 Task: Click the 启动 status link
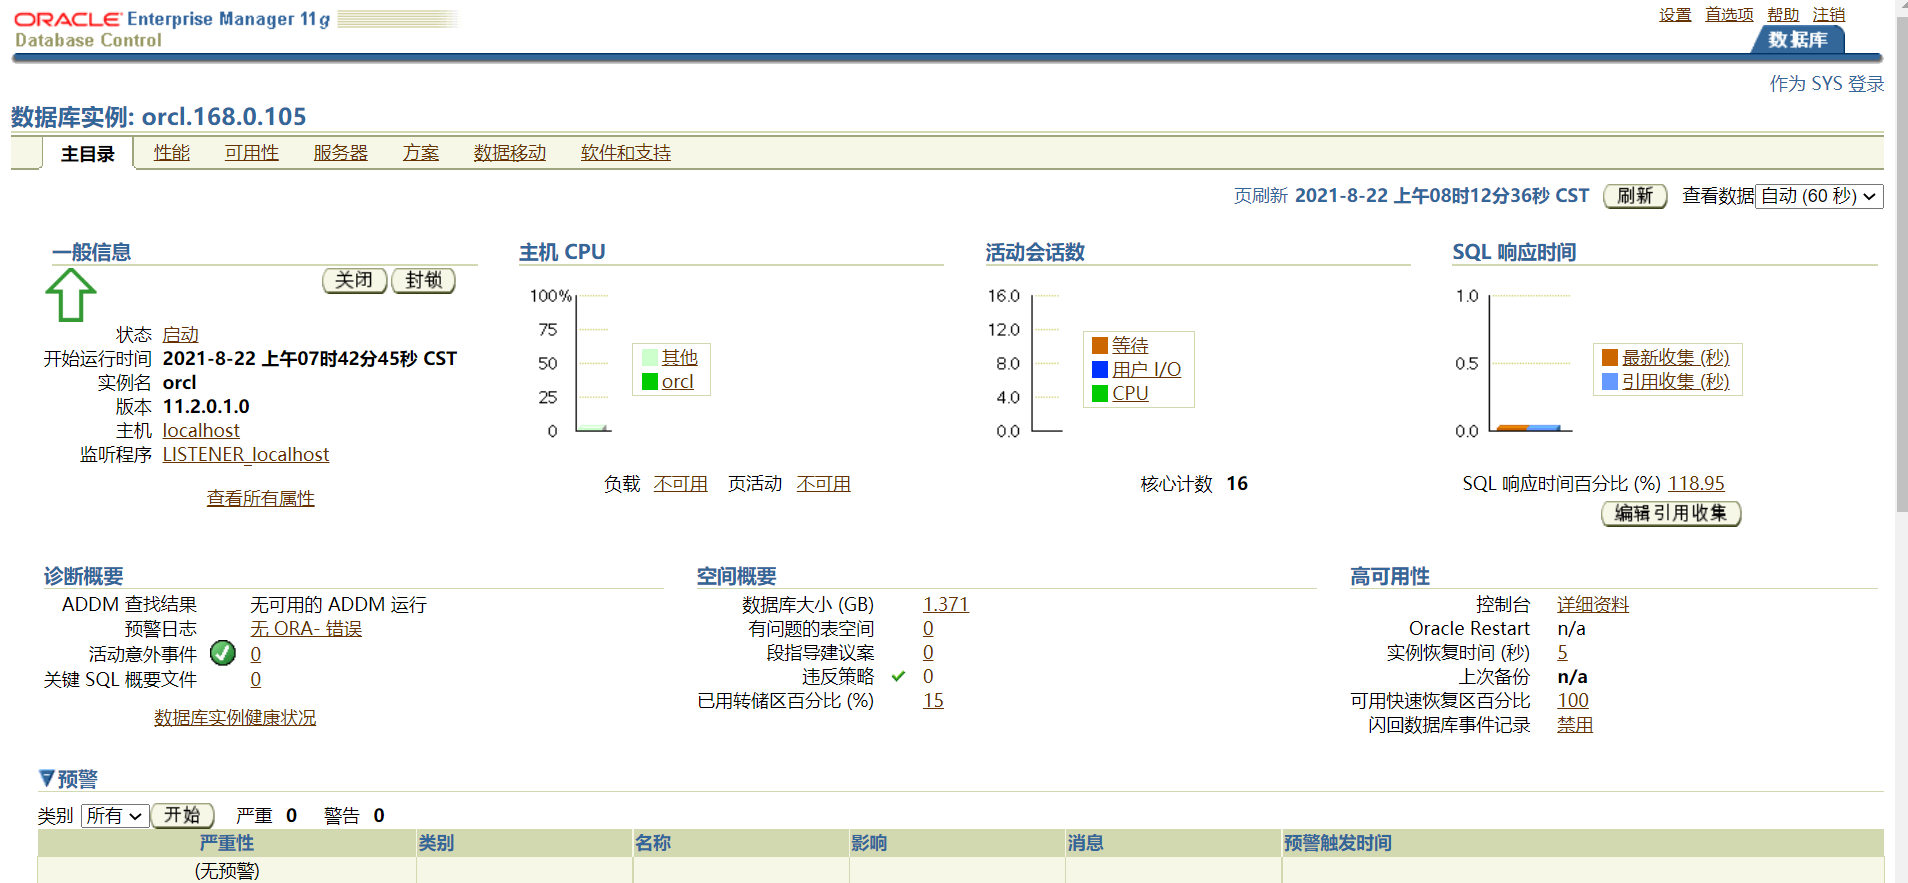pos(181,335)
